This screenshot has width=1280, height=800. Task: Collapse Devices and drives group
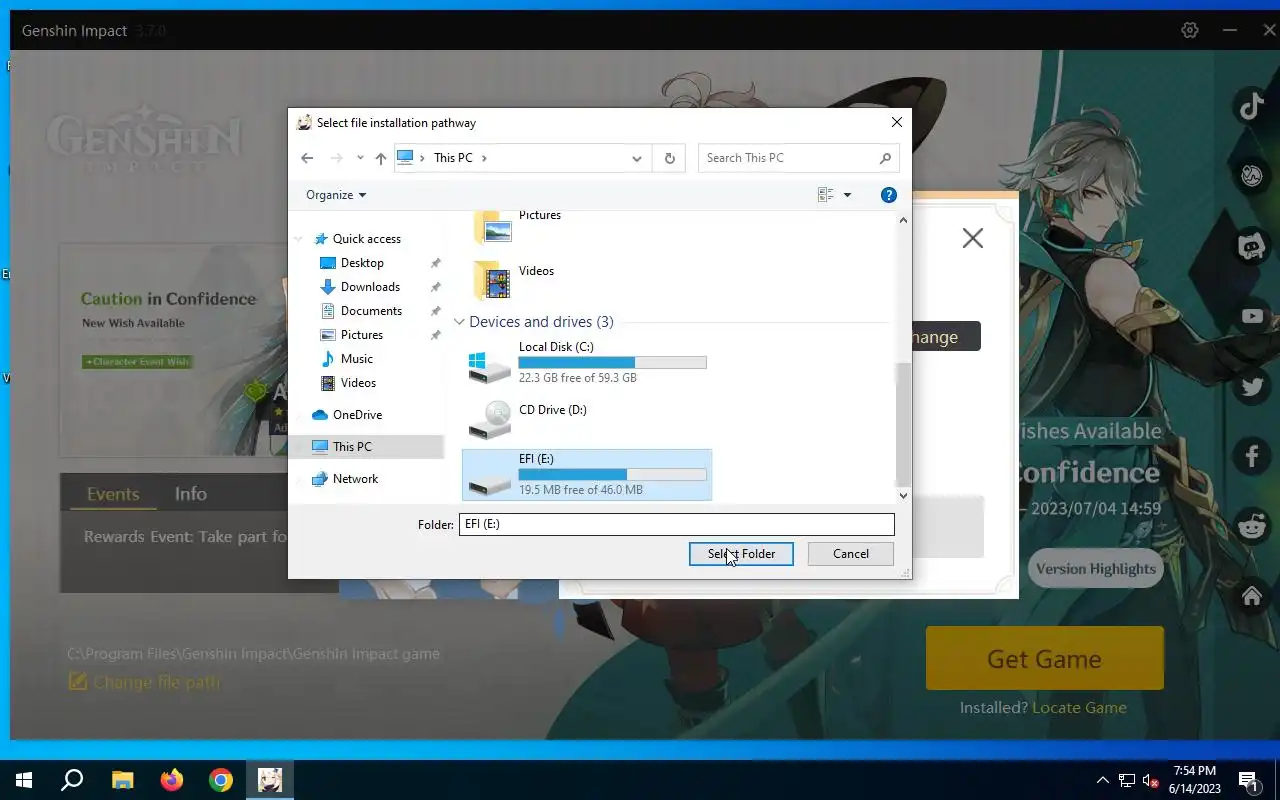460,322
